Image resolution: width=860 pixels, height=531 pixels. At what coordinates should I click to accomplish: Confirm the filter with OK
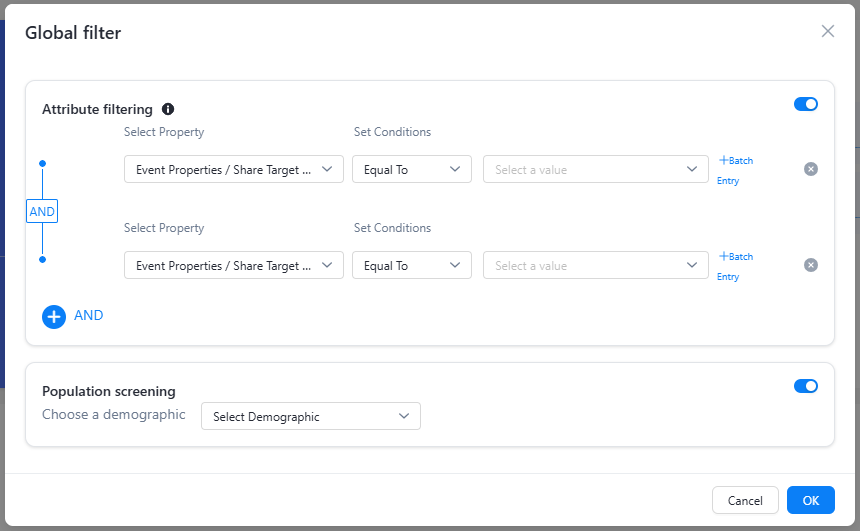810,500
